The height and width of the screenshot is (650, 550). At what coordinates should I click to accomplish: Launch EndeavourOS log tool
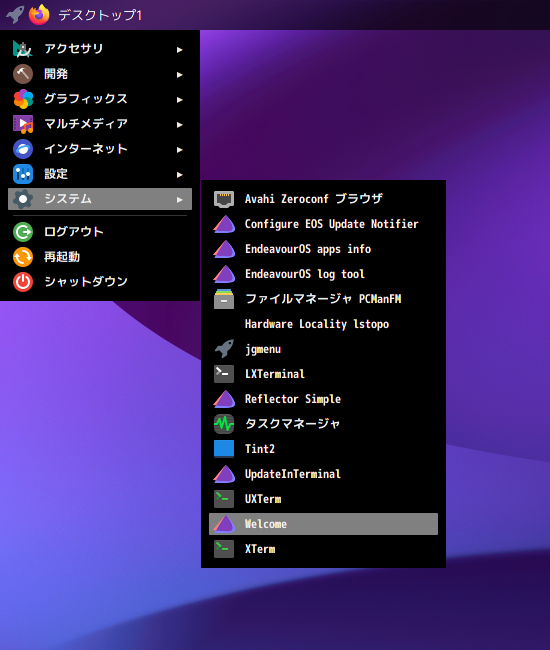coord(323,274)
